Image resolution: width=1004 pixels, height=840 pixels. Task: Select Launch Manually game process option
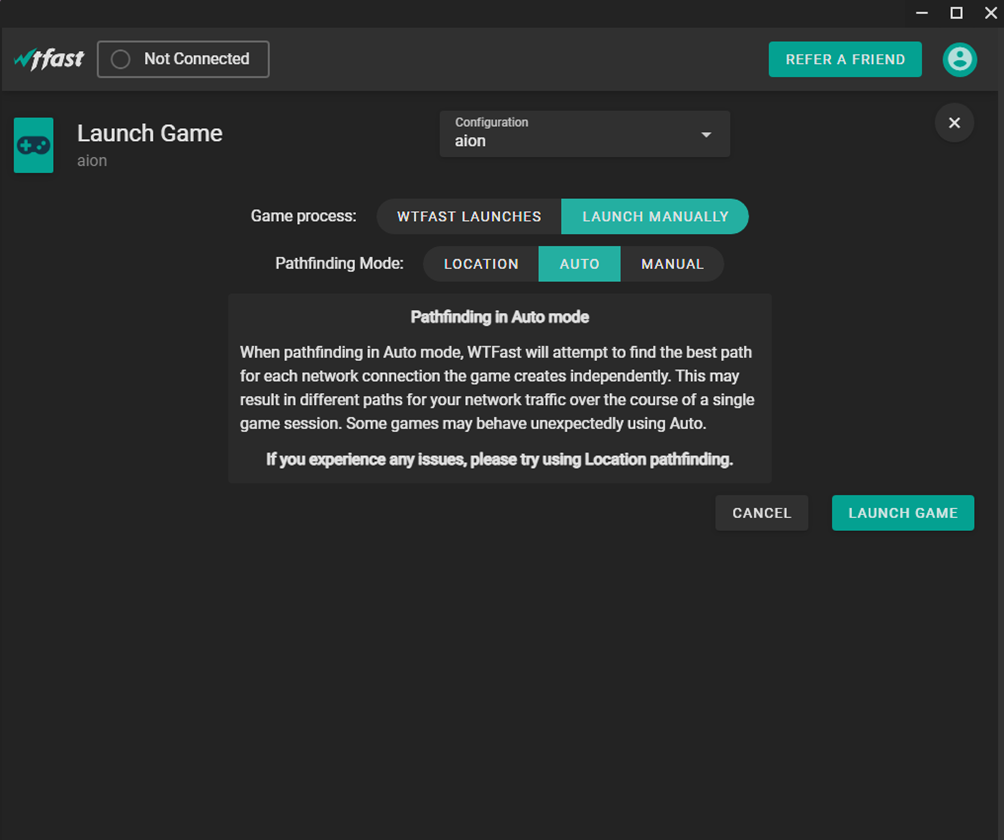point(655,217)
